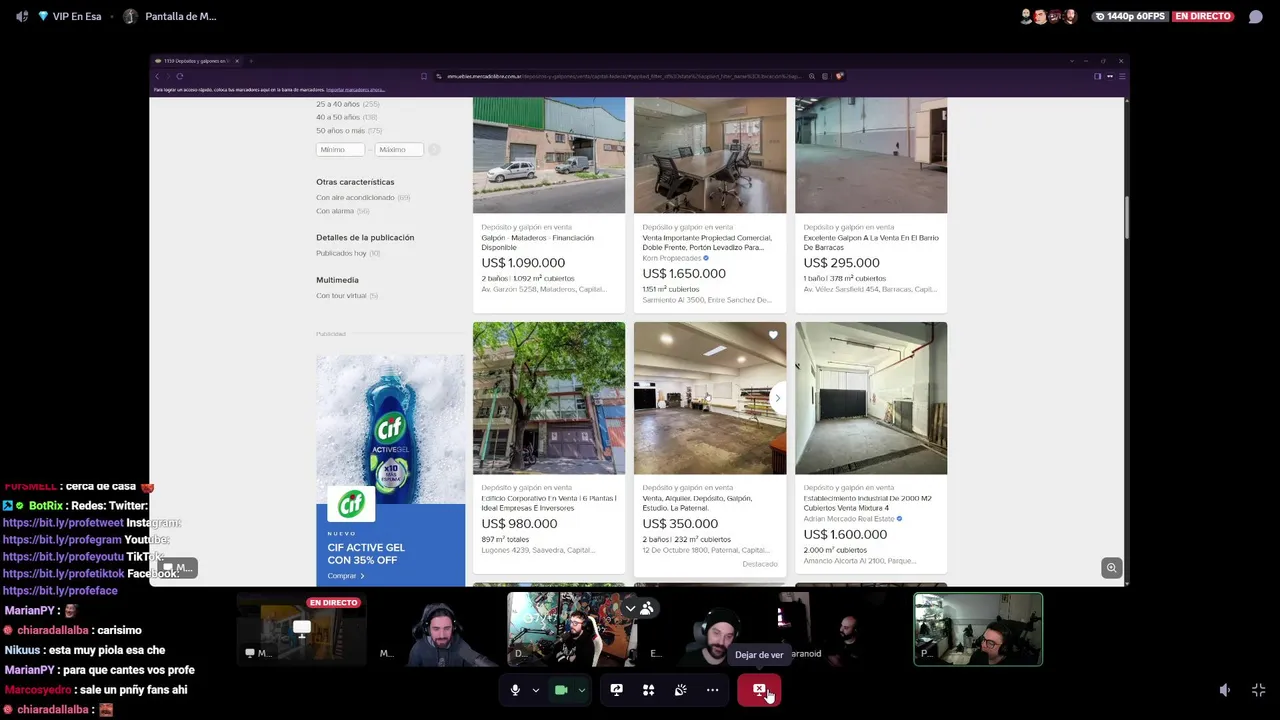1280x720 pixels.
Task: Toggle sound icon beside VIP En Esa
Action: tap(22, 16)
